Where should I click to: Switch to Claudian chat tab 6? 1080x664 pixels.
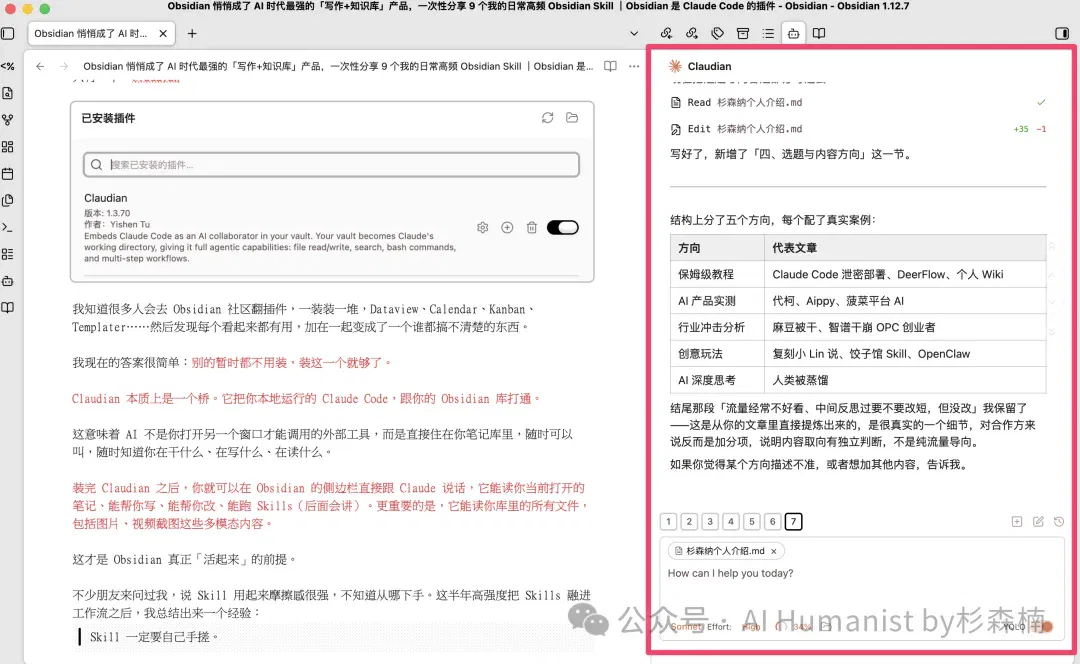[x=772, y=521]
